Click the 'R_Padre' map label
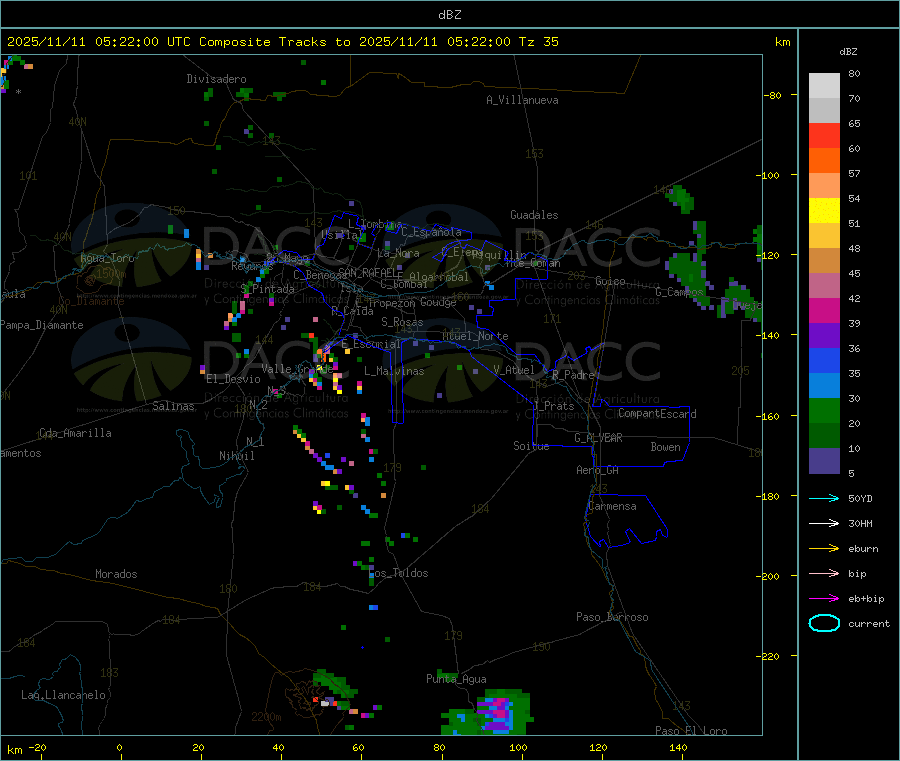The height and width of the screenshot is (761, 900). pyautogui.click(x=573, y=375)
